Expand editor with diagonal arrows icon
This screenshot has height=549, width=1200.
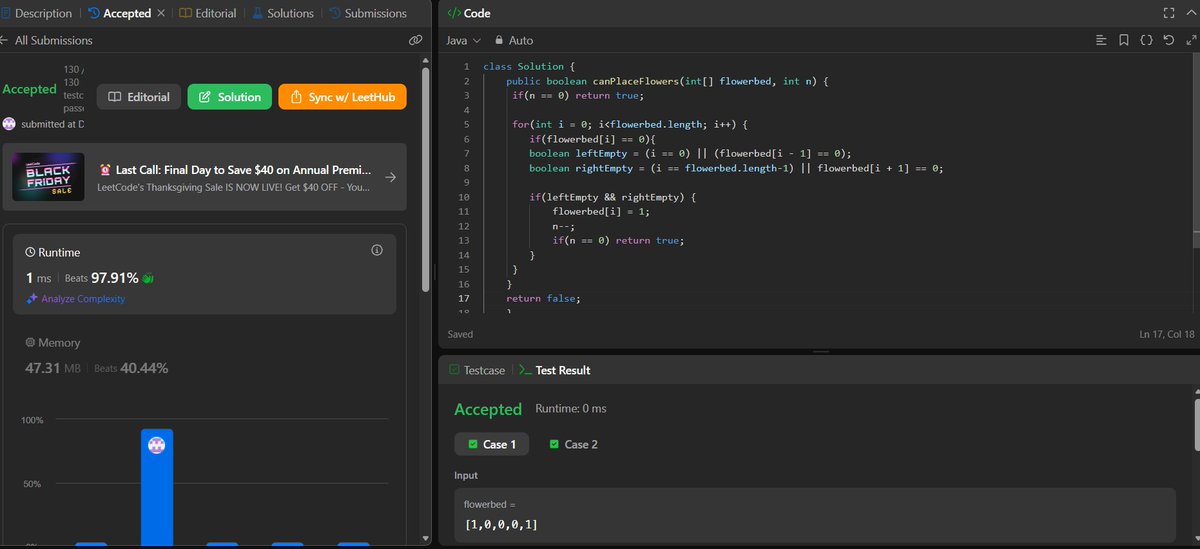(x=1190, y=40)
